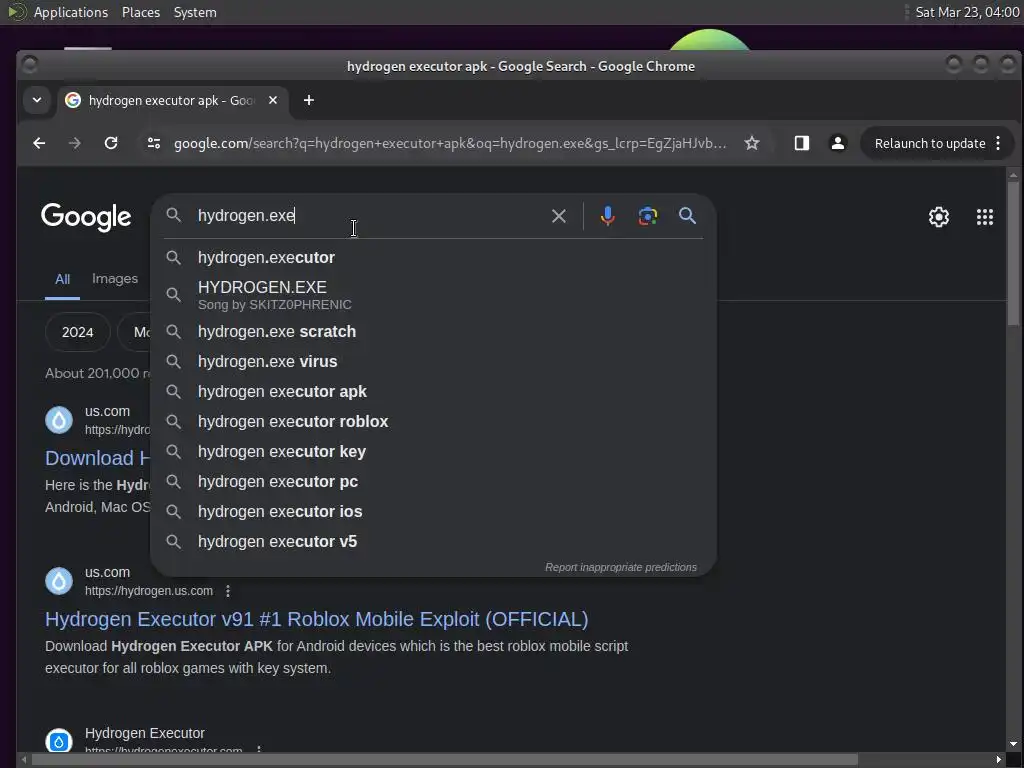Select suggestion hydrogen executor pc

433,481
